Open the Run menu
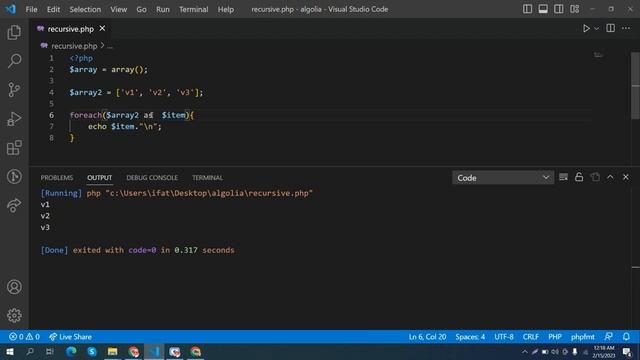 162,9
